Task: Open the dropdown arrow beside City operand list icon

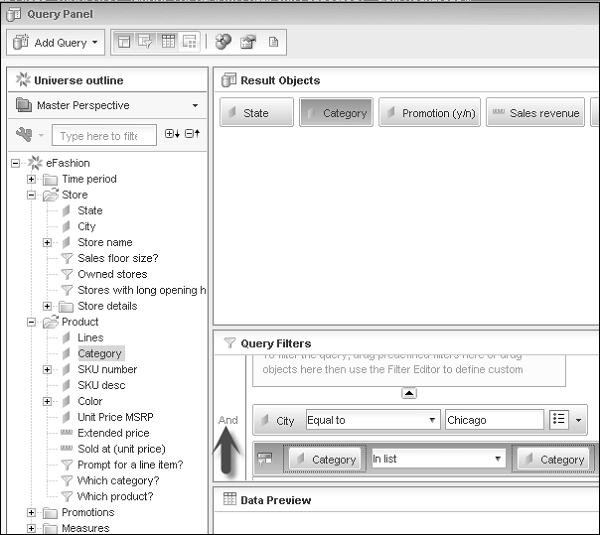Action: (x=579, y=420)
